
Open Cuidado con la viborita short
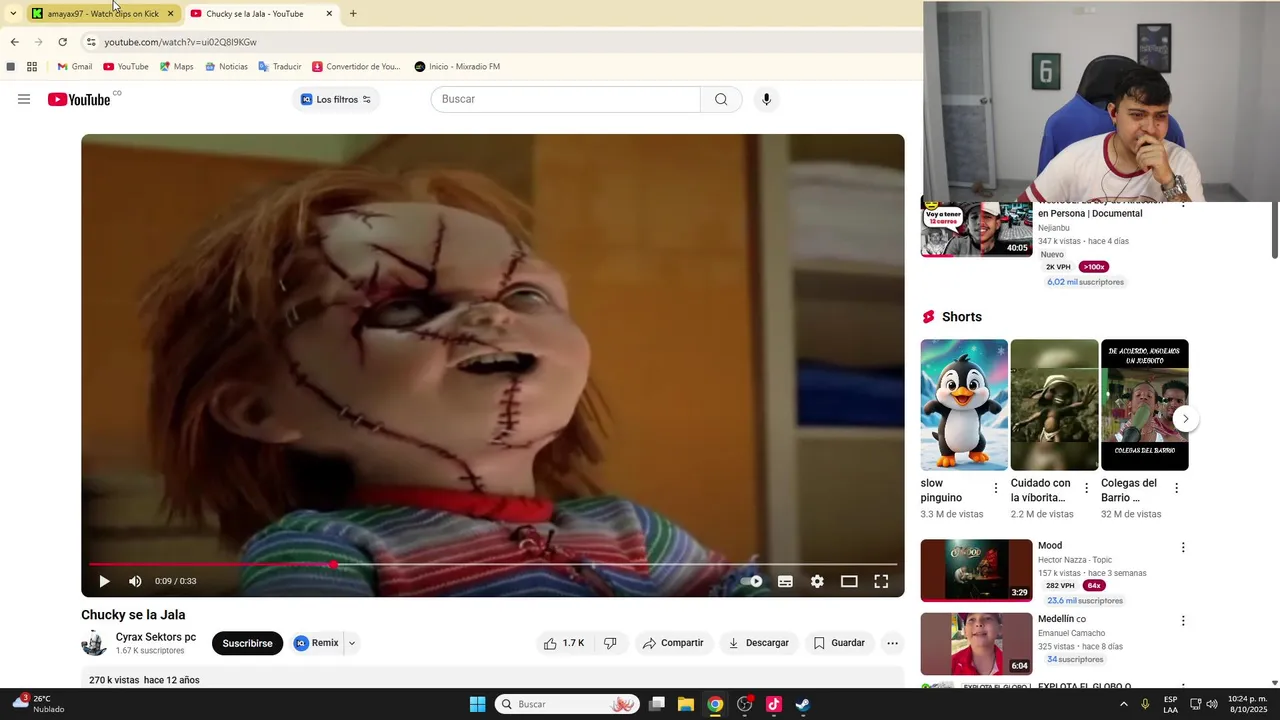tap(1054, 405)
